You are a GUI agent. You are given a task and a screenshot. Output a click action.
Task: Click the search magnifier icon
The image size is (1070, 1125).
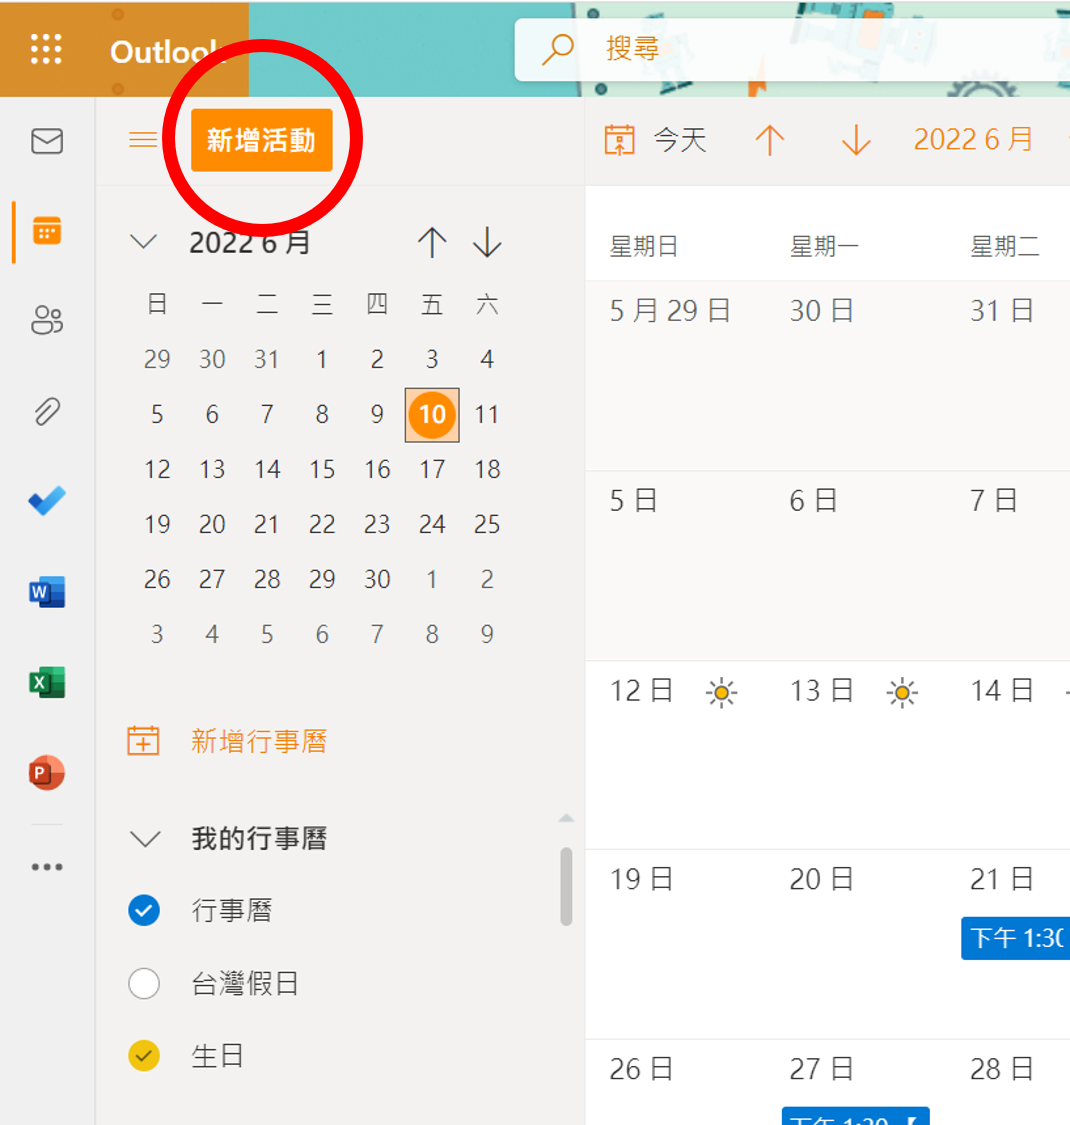557,50
